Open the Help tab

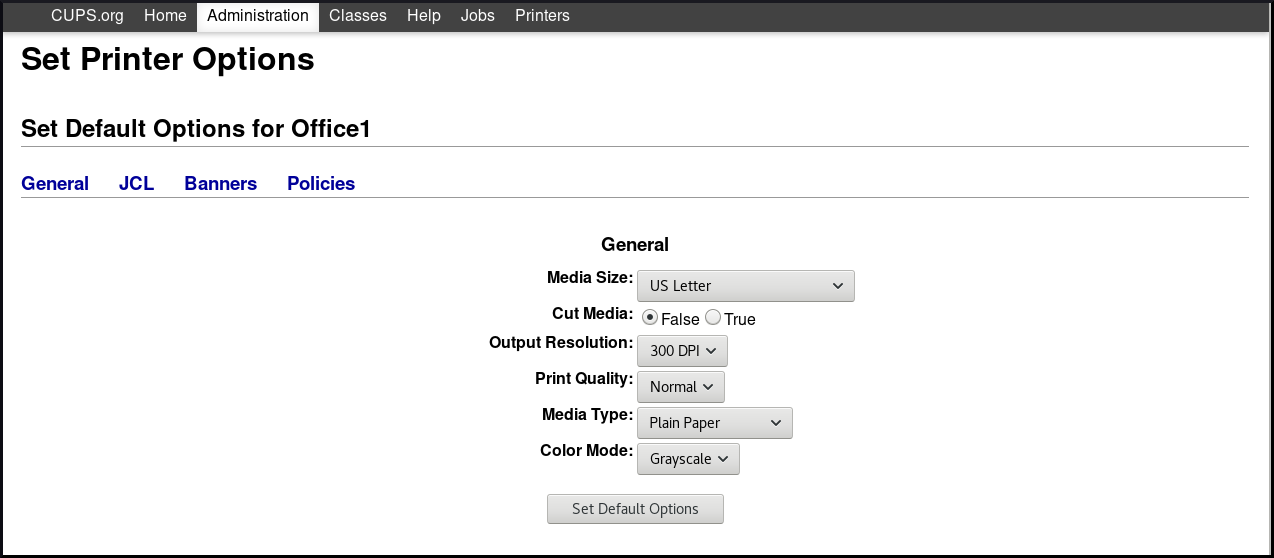423,16
